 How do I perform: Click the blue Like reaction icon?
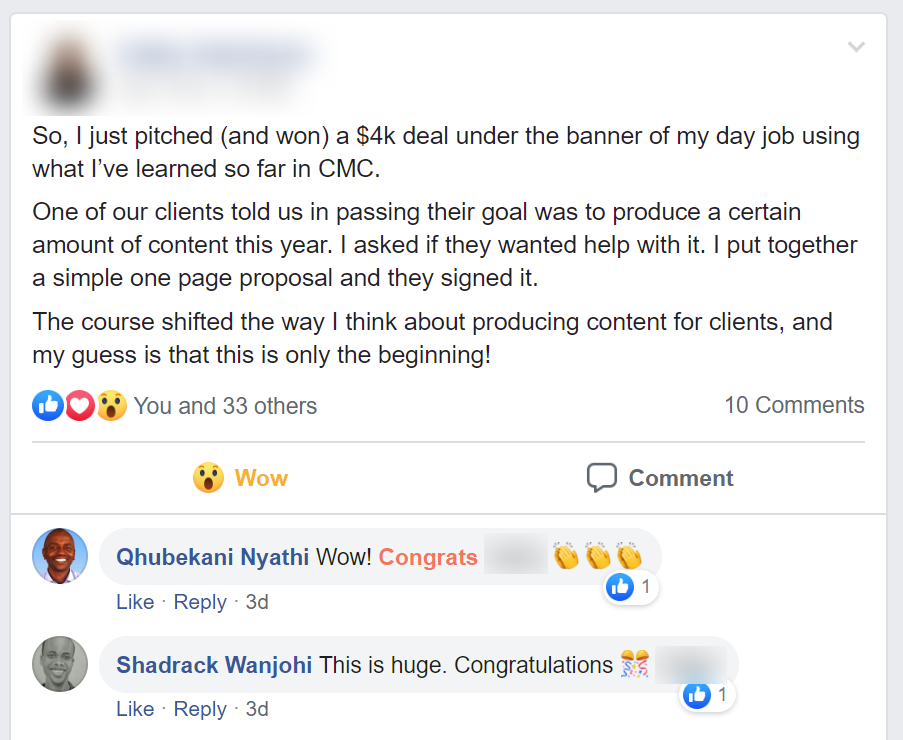[48, 405]
